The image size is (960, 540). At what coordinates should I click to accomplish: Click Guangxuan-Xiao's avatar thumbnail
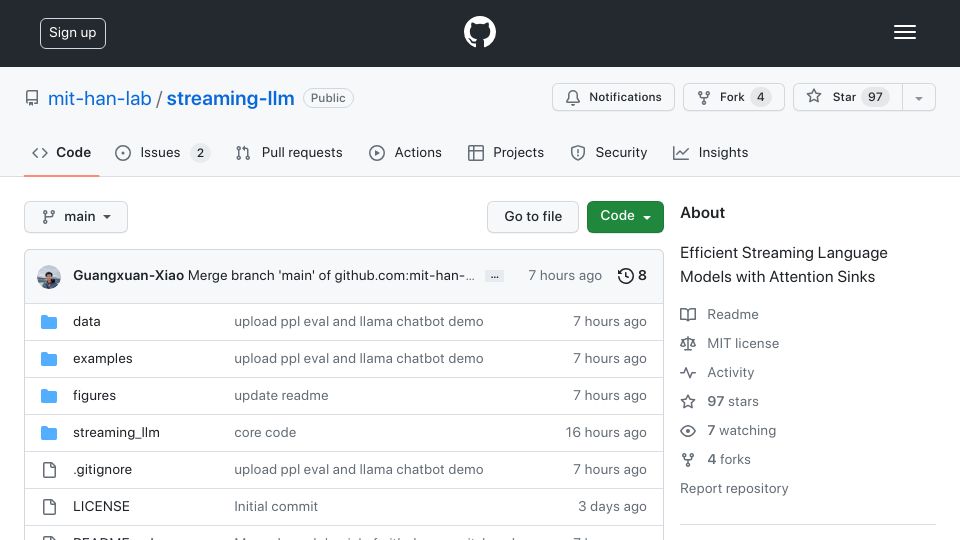pos(49,277)
